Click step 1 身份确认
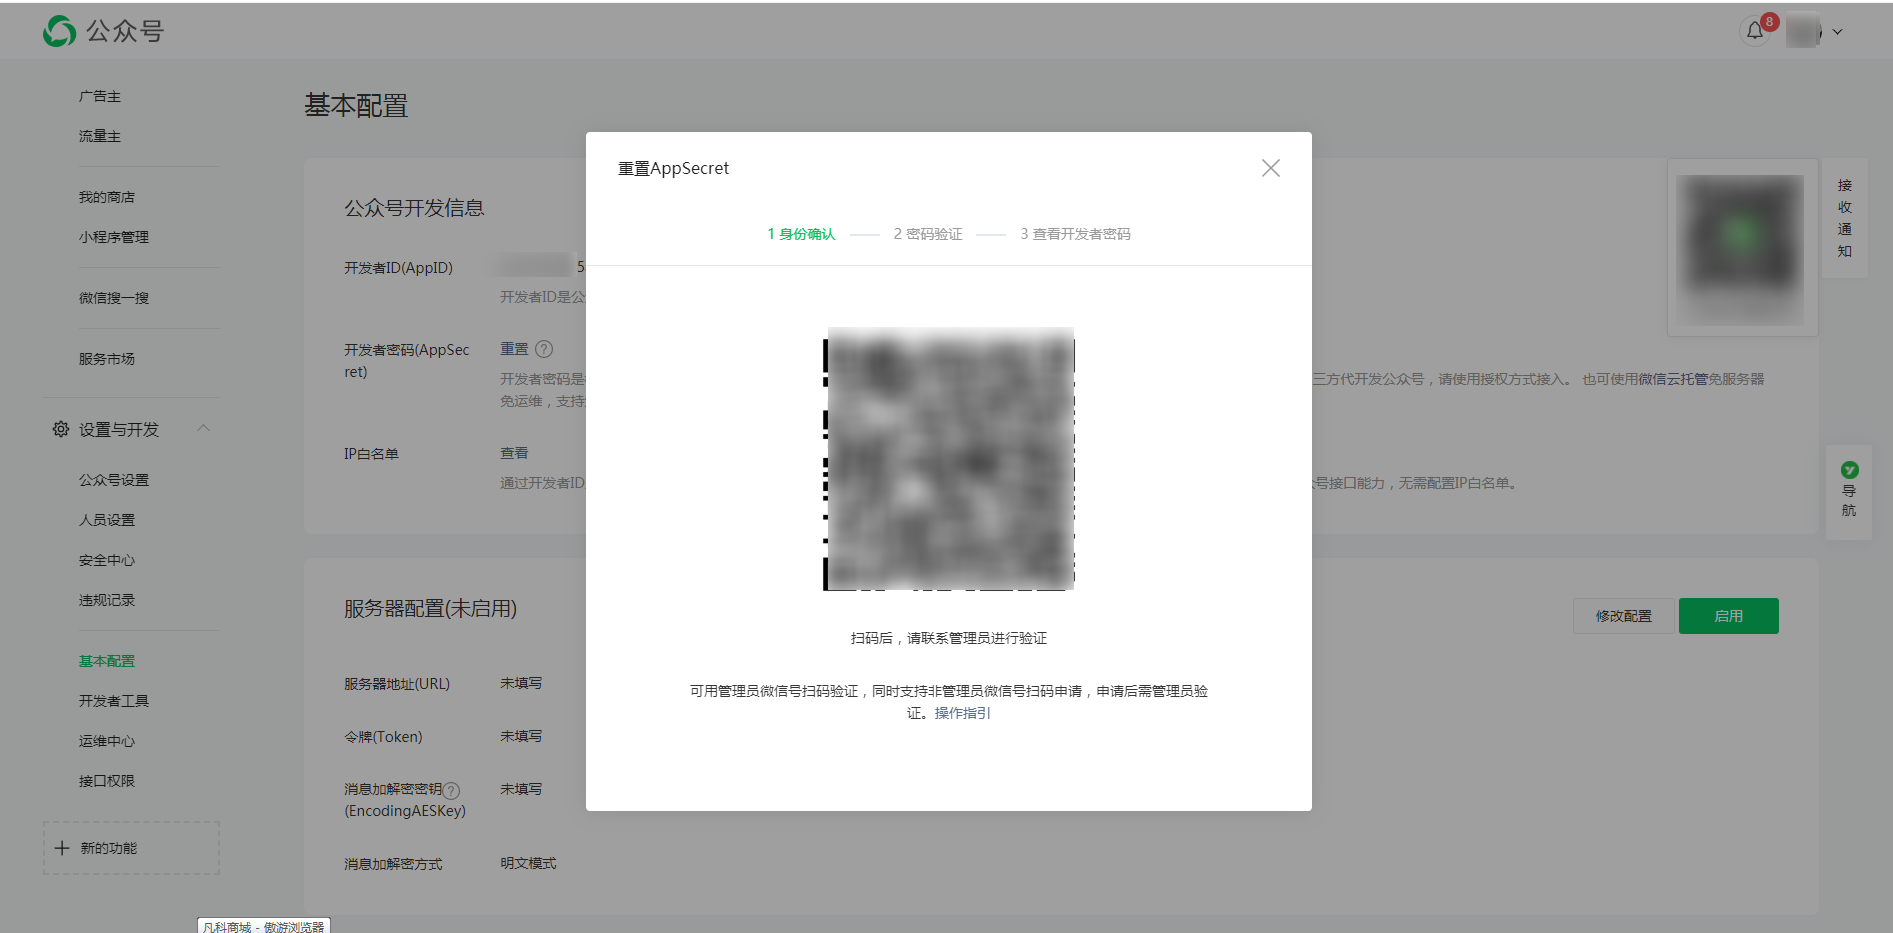The width and height of the screenshot is (1893, 933). click(801, 234)
